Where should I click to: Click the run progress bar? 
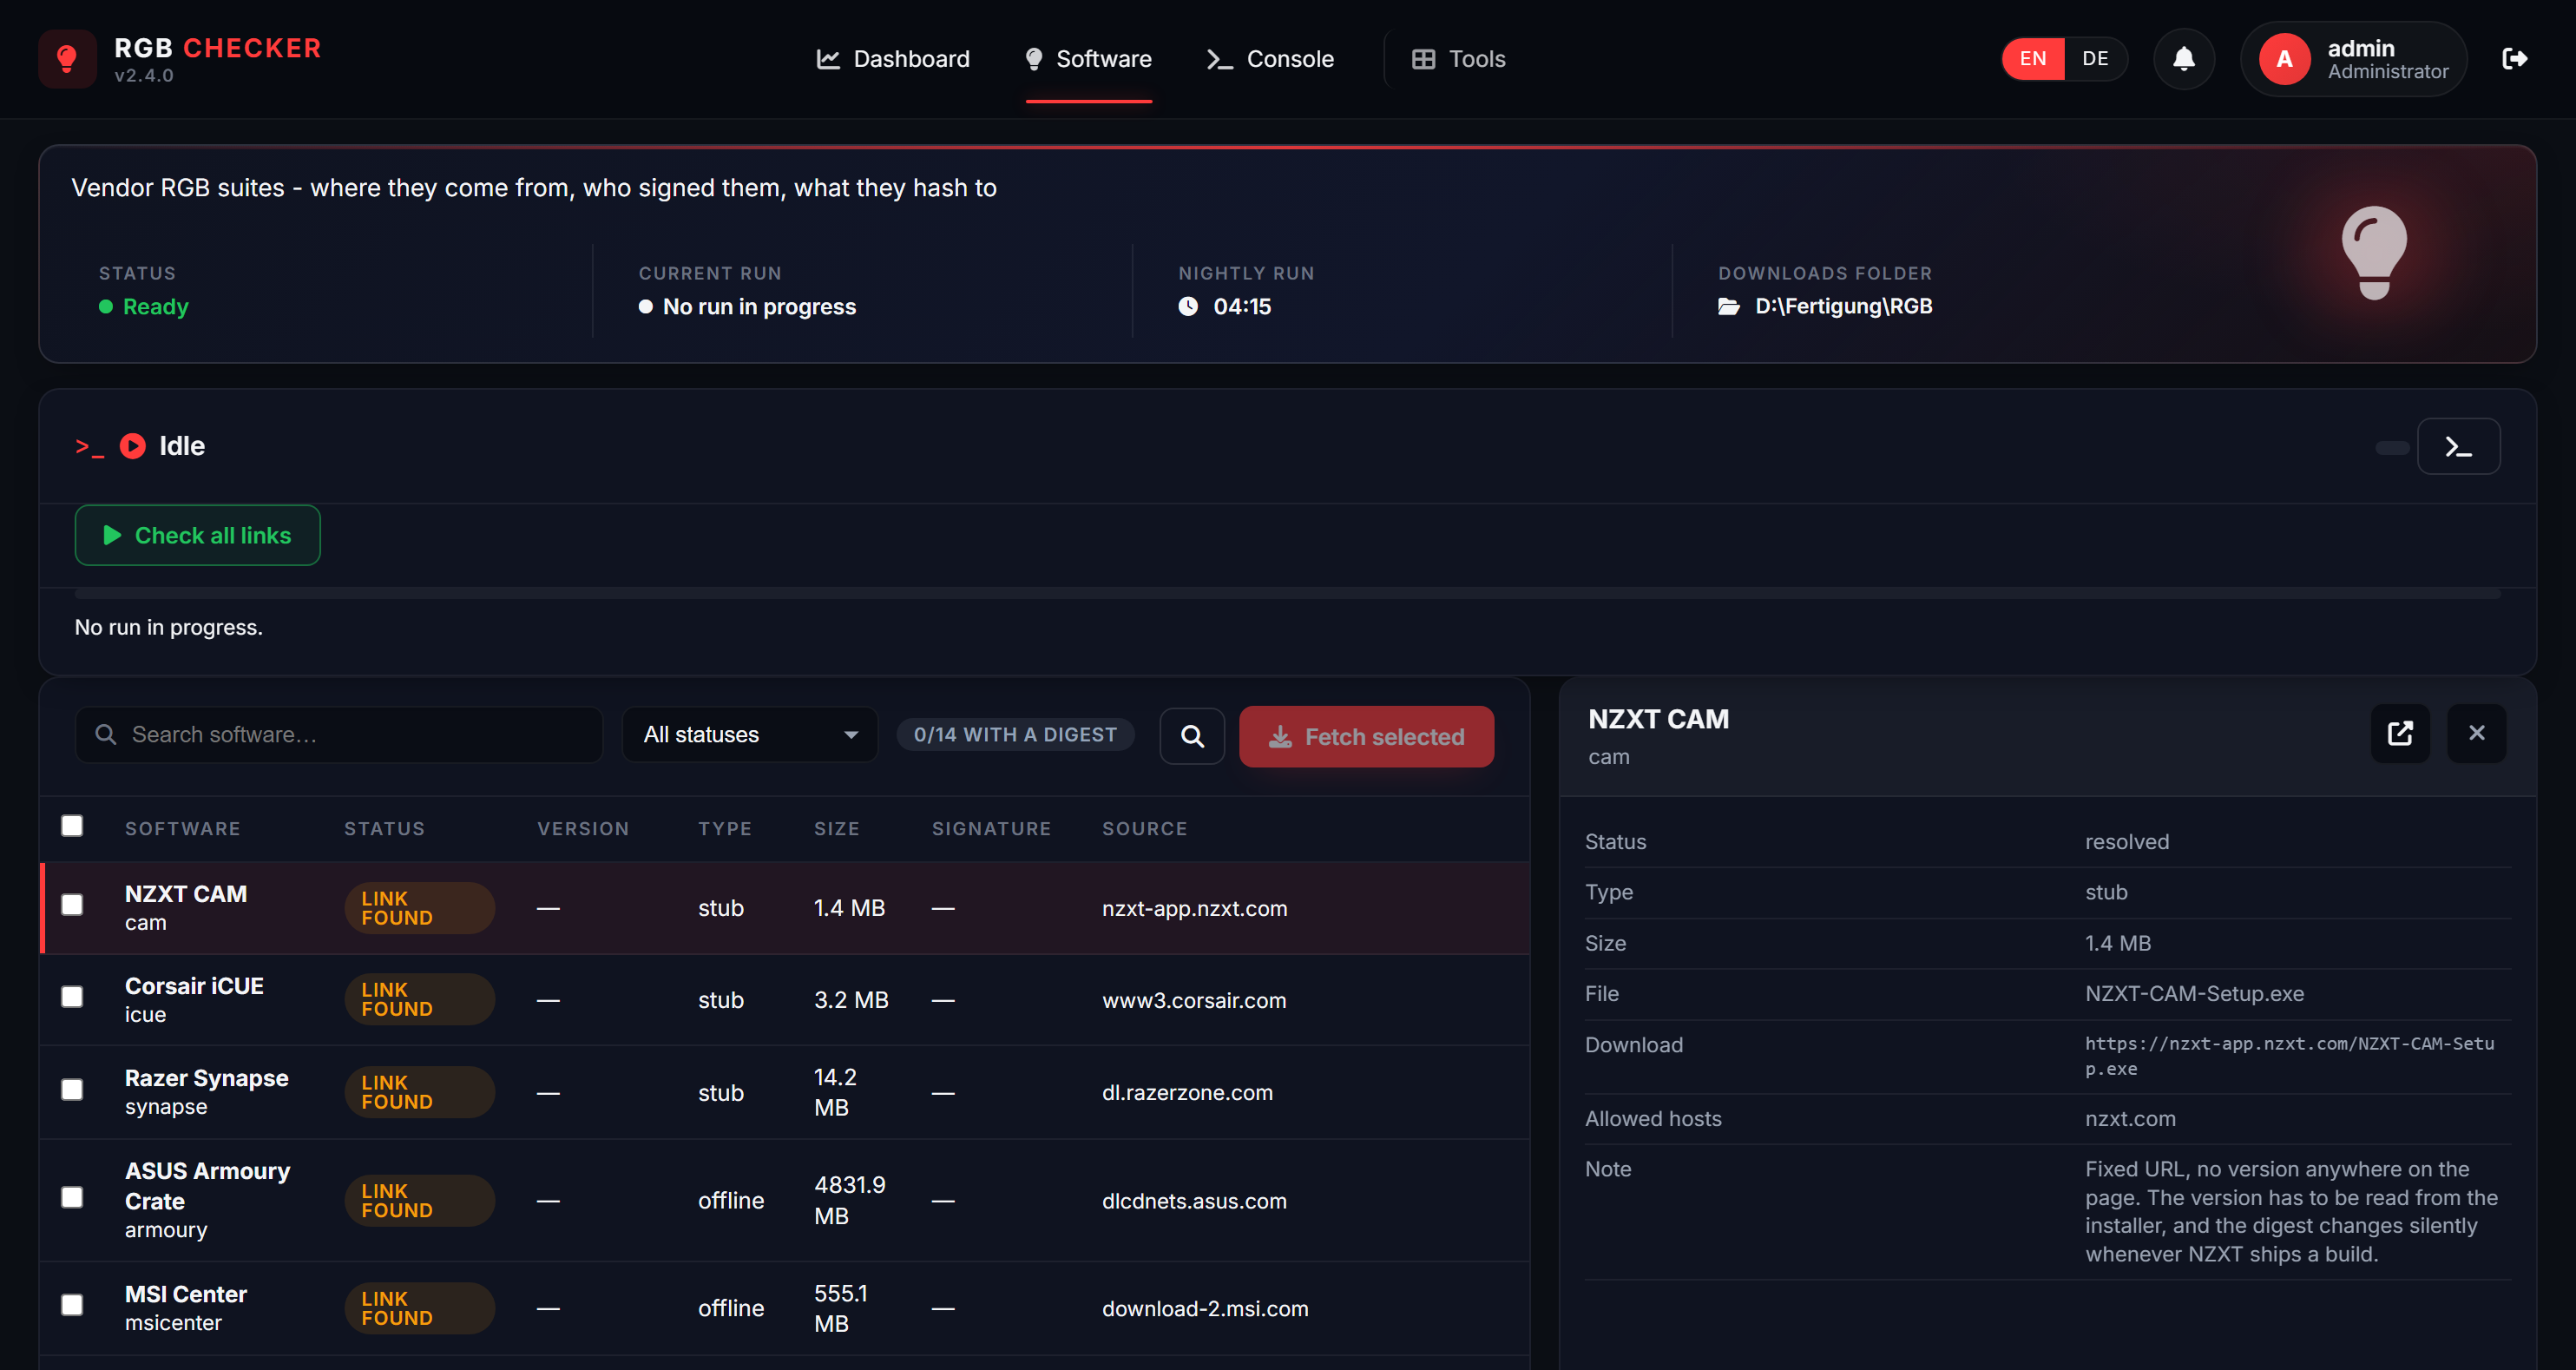coord(1287,594)
